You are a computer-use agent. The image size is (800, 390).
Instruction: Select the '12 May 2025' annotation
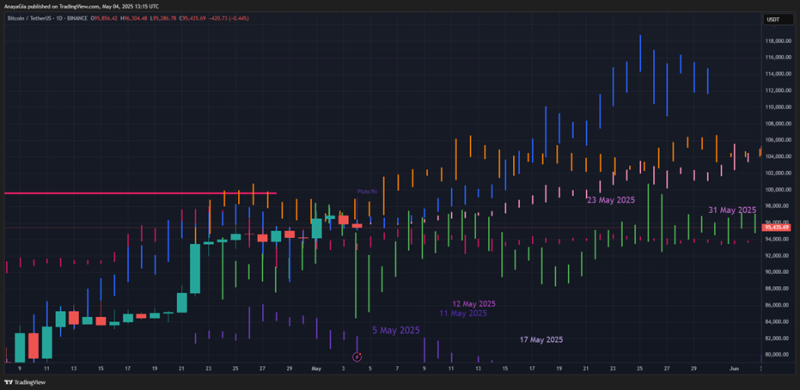click(x=474, y=304)
